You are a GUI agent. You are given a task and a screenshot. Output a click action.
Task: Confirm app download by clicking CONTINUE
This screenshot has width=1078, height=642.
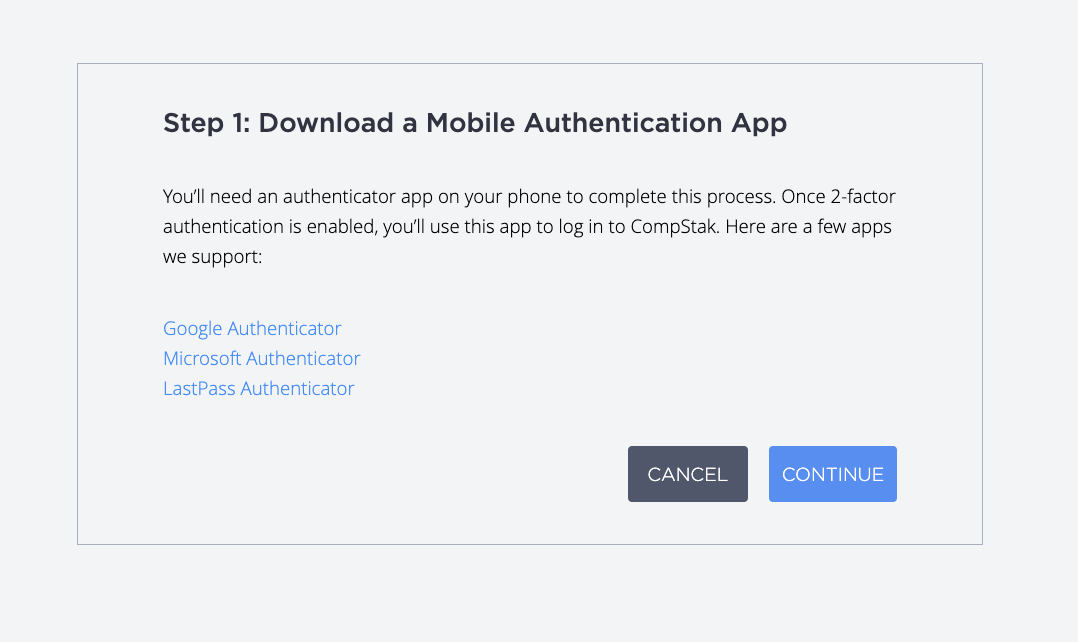(x=832, y=473)
